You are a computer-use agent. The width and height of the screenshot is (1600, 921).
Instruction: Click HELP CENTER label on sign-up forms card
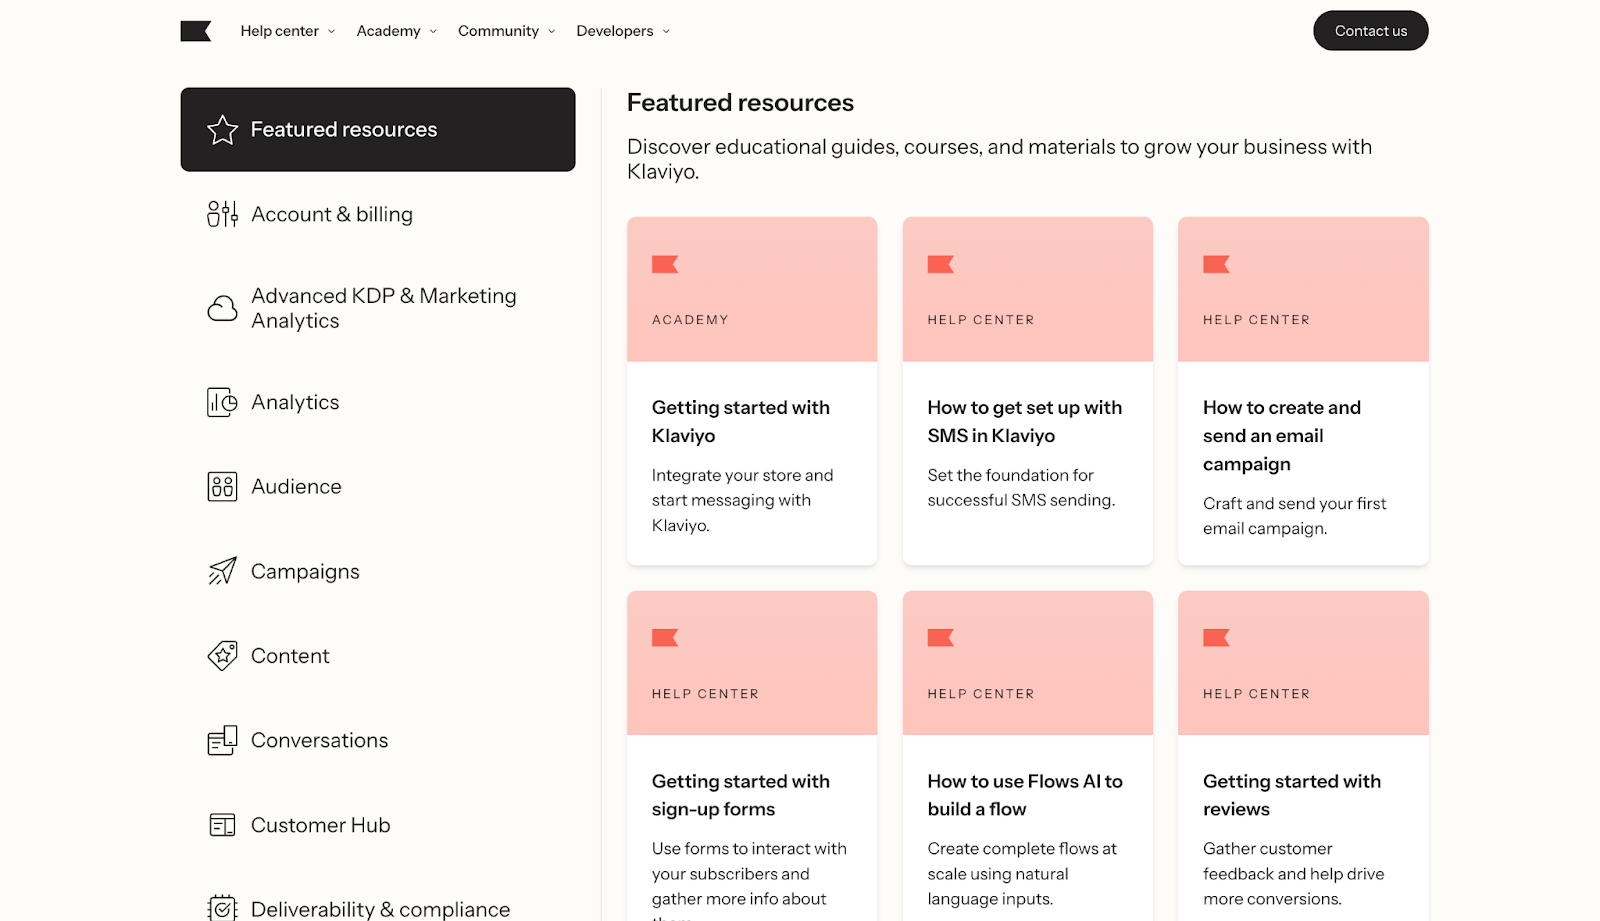(x=705, y=694)
